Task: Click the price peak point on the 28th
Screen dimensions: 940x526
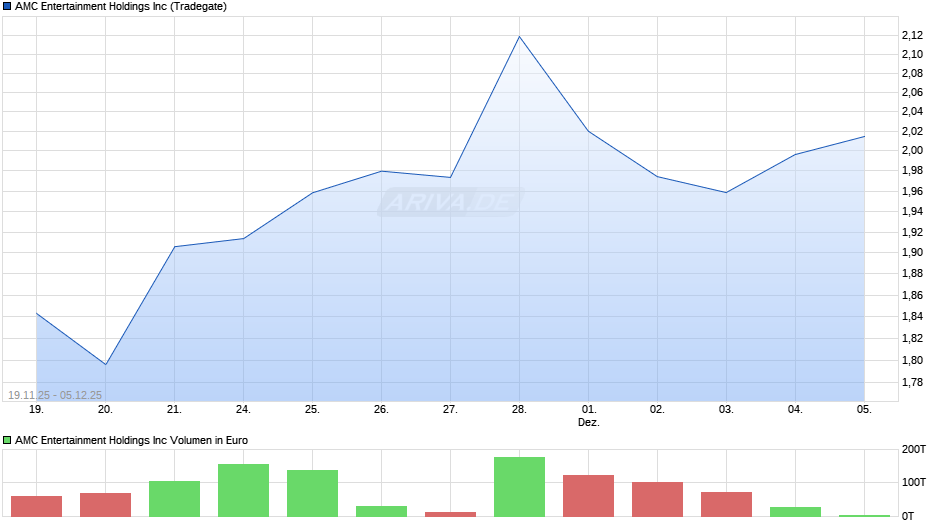Action: (519, 37)
